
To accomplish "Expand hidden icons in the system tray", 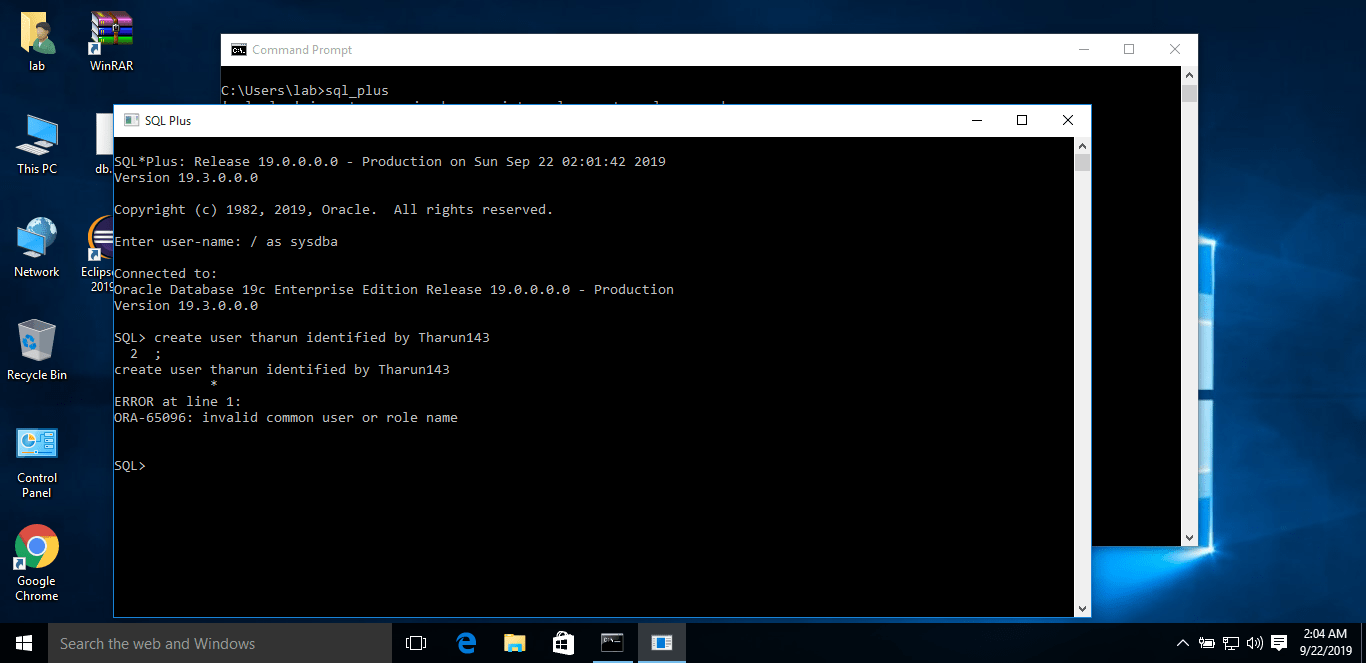I will tap(1182, 643).
